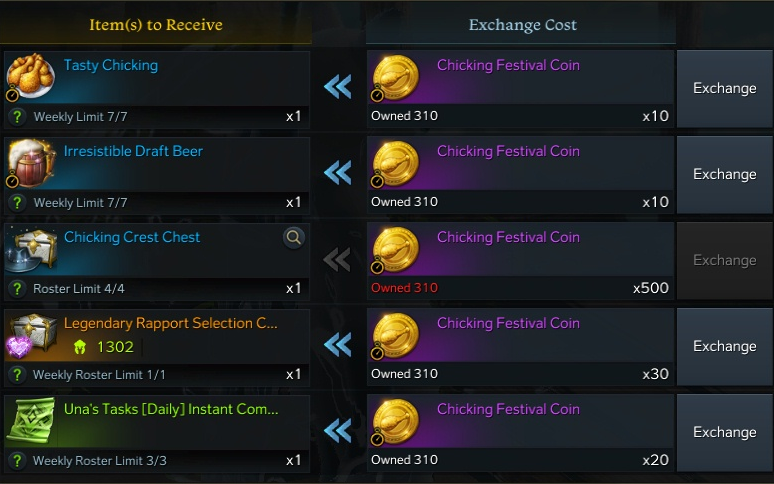Click the Legendary Rapport Selection Chest icon
This screenshot has height=484, width=774.
coord(30,335)
